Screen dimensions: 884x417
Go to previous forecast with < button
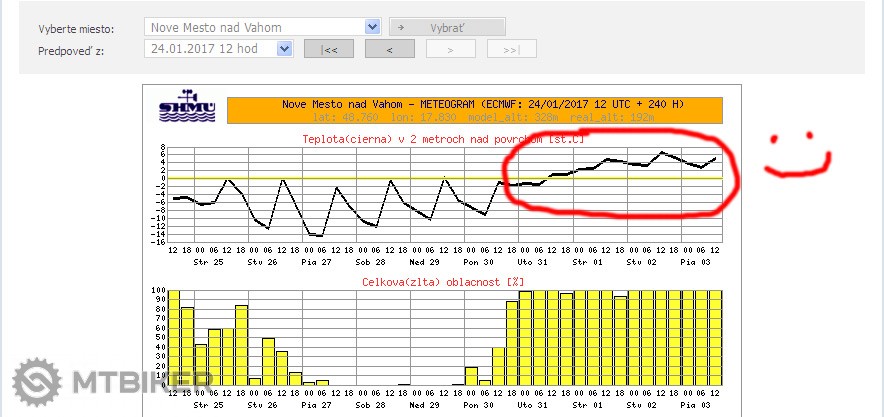click(x=390, y=49)
